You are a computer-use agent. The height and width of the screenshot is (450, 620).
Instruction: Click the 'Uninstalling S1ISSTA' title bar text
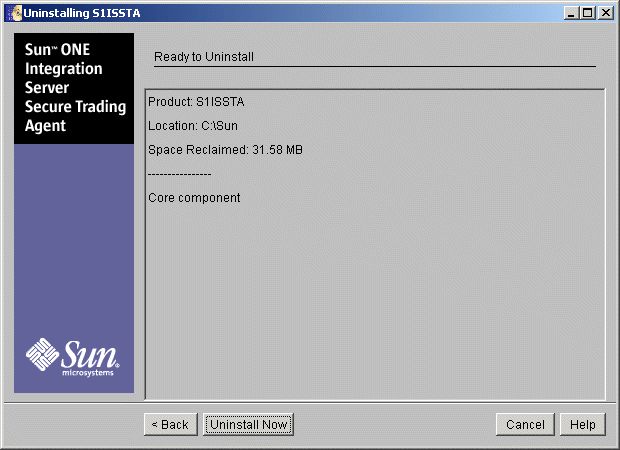[82, 13]
